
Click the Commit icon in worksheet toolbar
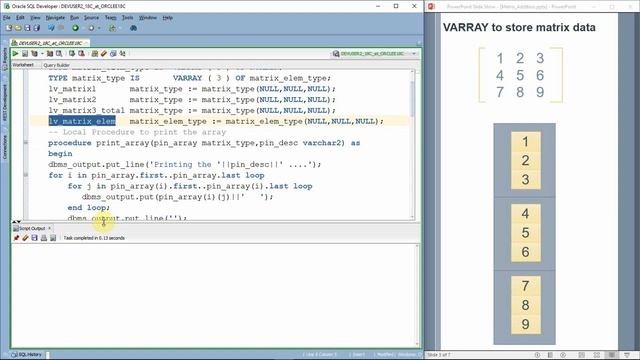click(72, 53)
